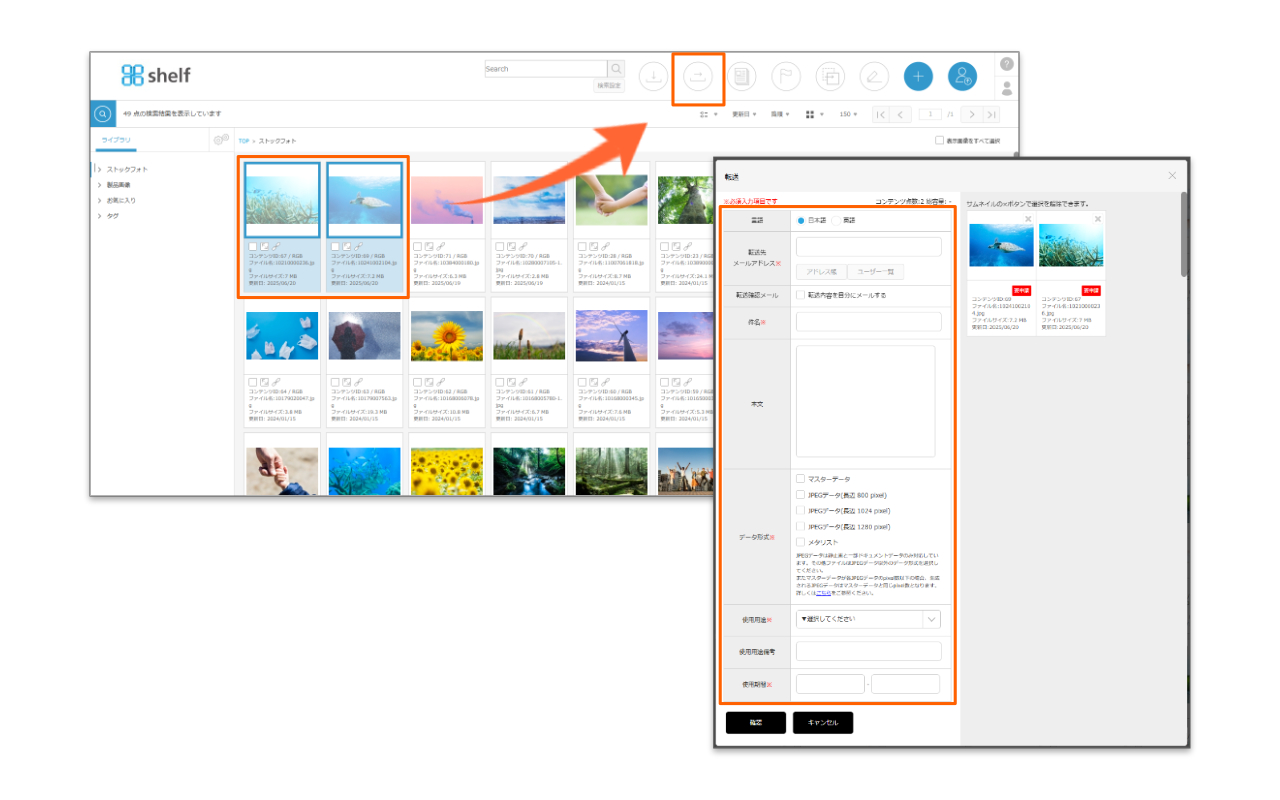Screen dimensions: 1280x800
Task: Click the pencil edit icon in toolbar
Action: coord(874,77)
